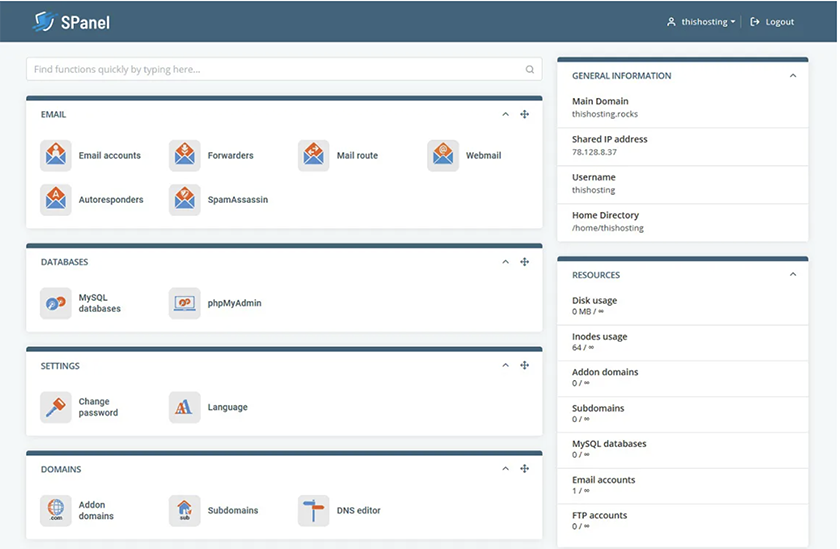Screen dimensions: 840x549
Task: Click the SpamAssassin label
Action: pyautogui.click(x=238, y=200)
